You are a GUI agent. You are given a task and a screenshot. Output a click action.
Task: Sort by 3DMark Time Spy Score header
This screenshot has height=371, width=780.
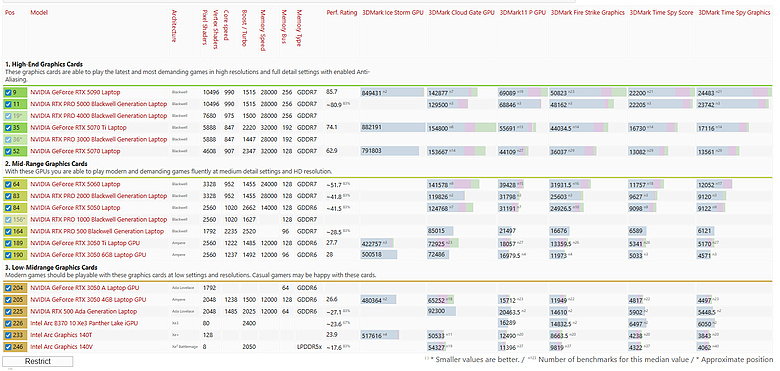coord(662,12)
